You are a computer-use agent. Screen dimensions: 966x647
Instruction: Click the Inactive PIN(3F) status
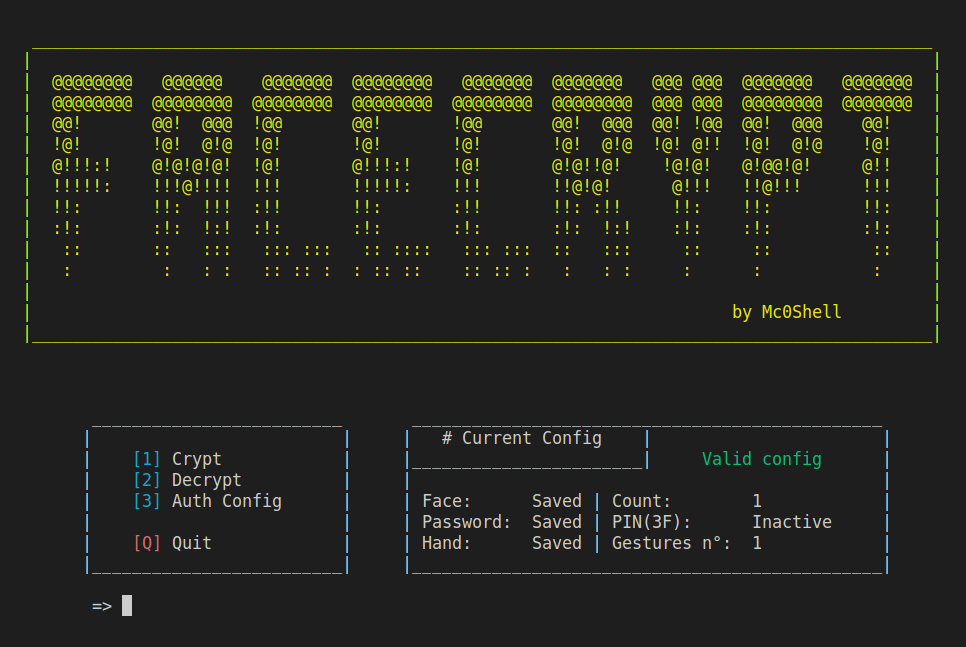[x=792, y=521]
